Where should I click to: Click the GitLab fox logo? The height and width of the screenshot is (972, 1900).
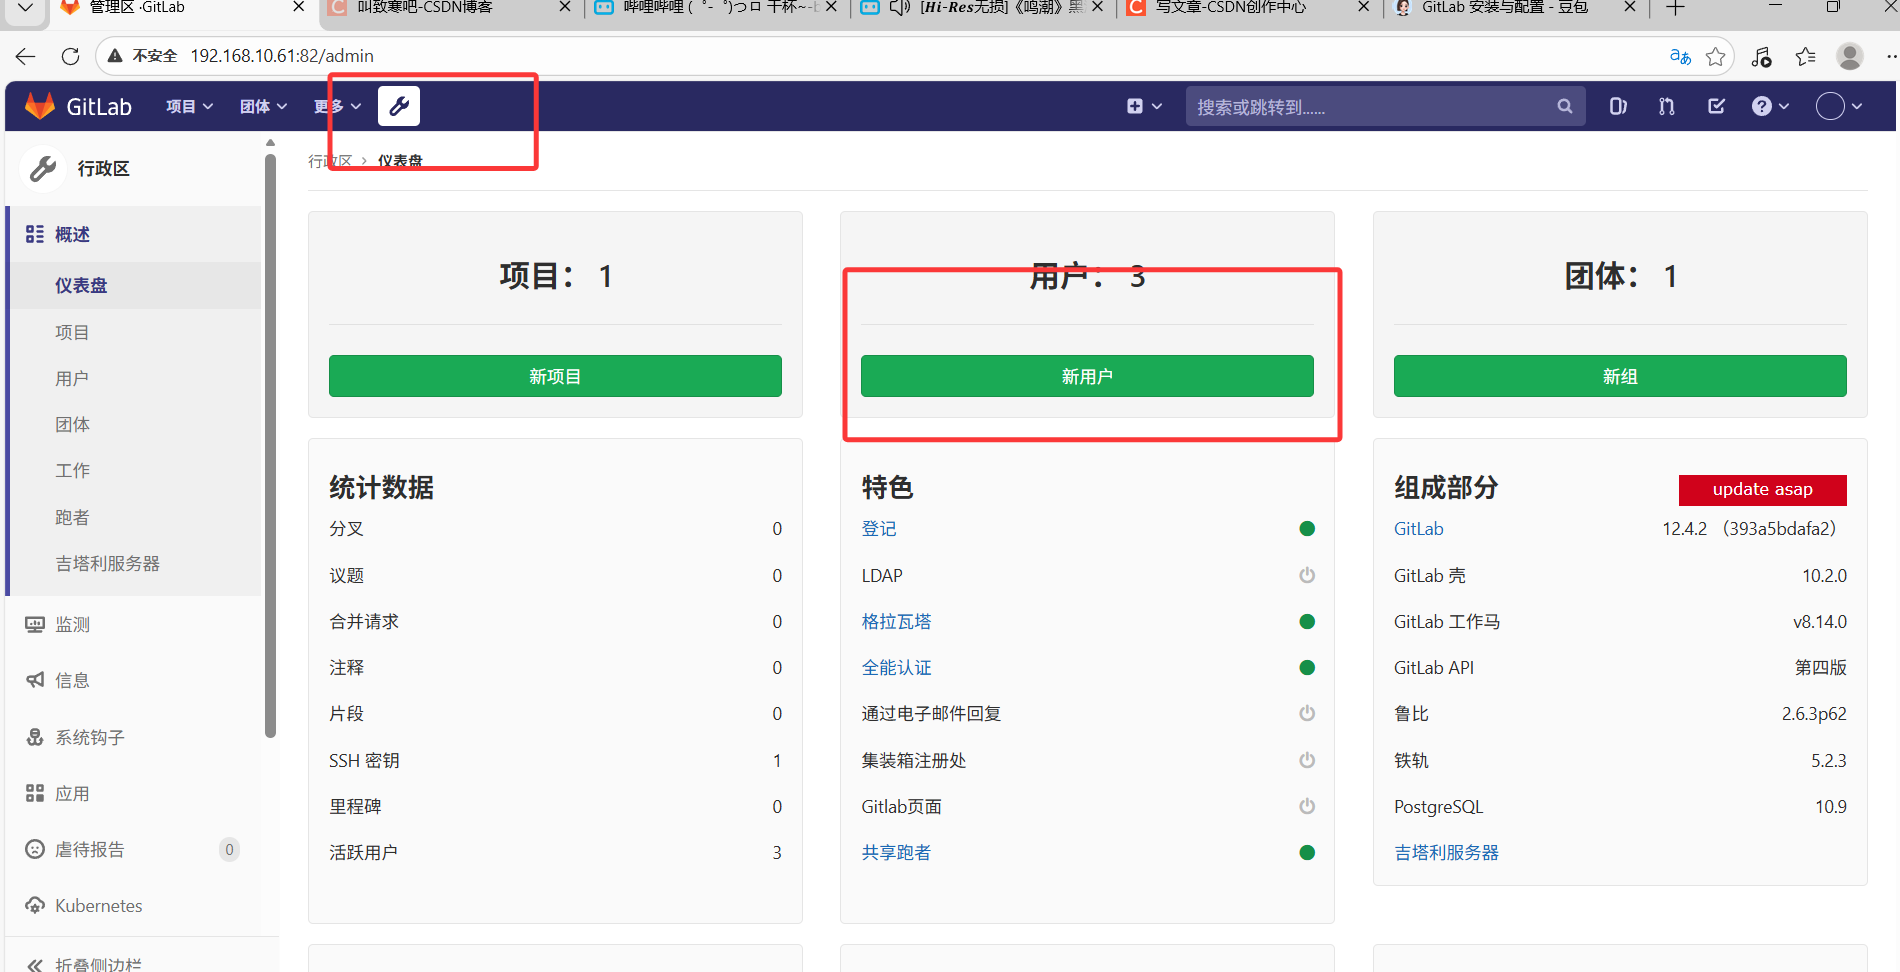click(40, 106)
